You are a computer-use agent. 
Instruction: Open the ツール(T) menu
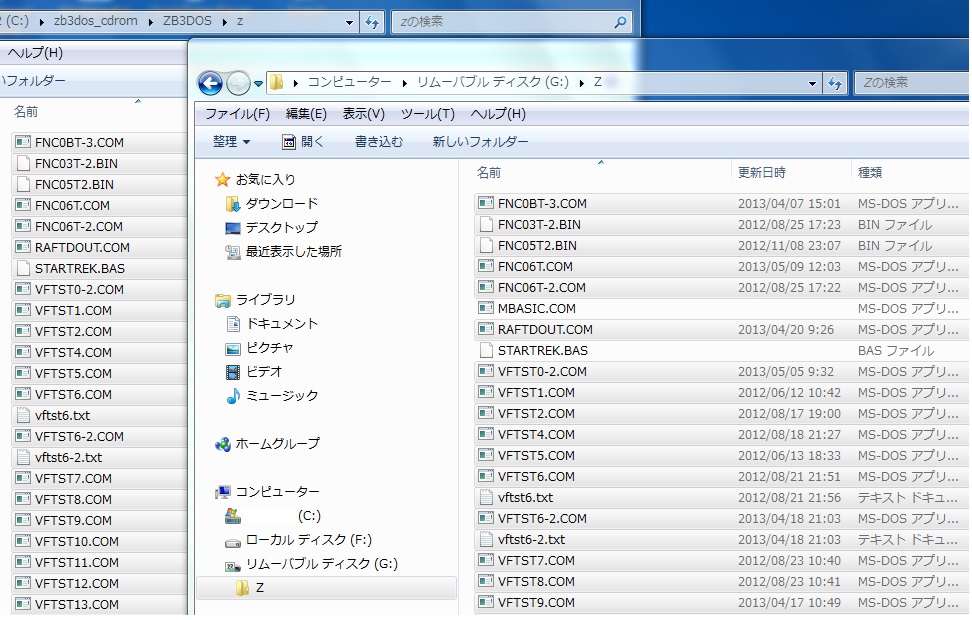pos(428,114)
